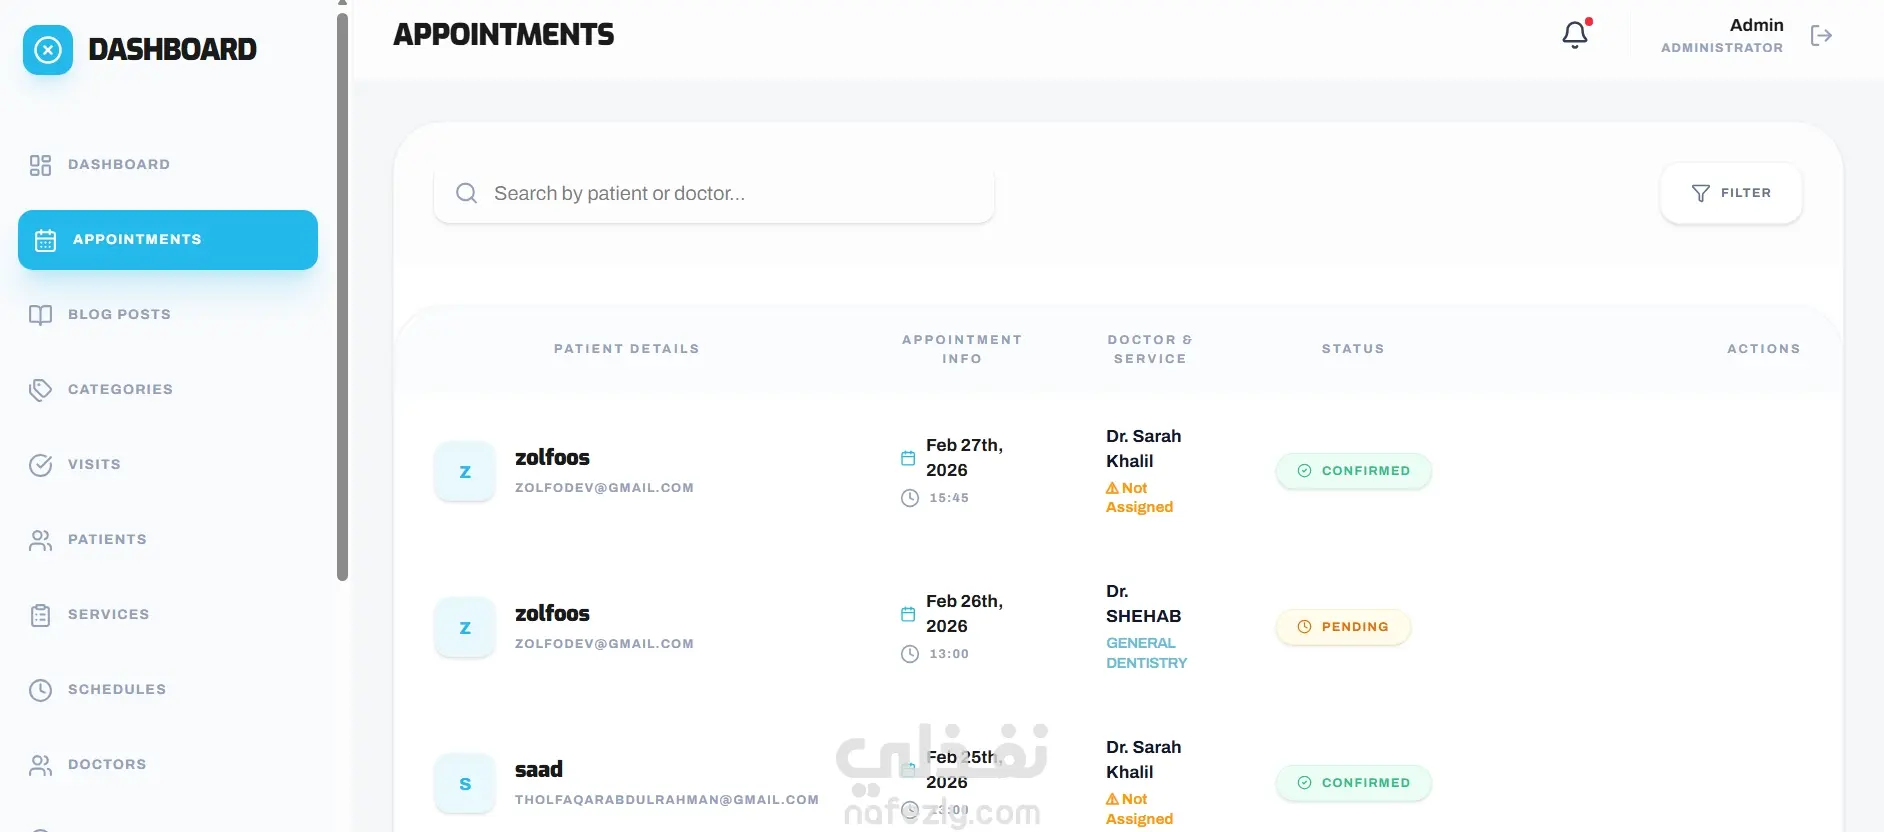This screenshot has width=1884, height=832.
Task: Click Dr. SHEHAB doctor name
Action: click(1144, 604)
